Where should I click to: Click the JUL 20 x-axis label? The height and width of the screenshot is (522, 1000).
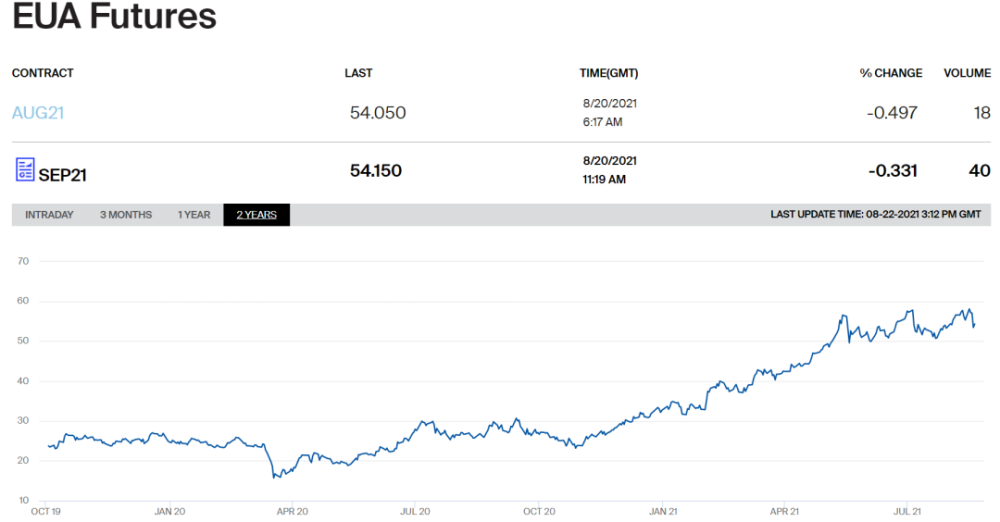(415, 512)
